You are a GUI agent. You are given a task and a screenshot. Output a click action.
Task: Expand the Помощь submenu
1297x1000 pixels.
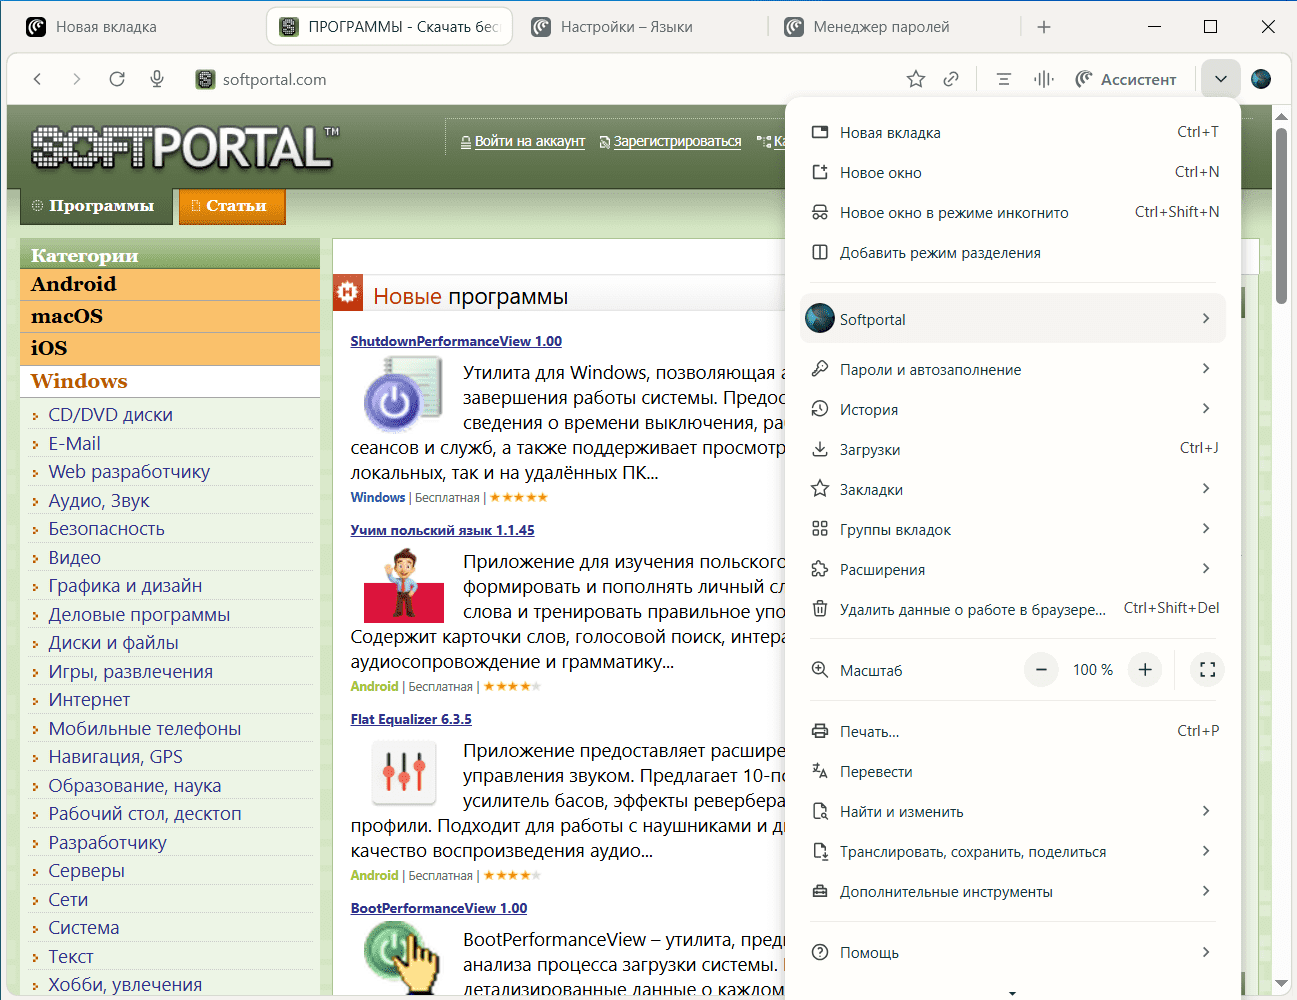click(x=1014, y=952)
